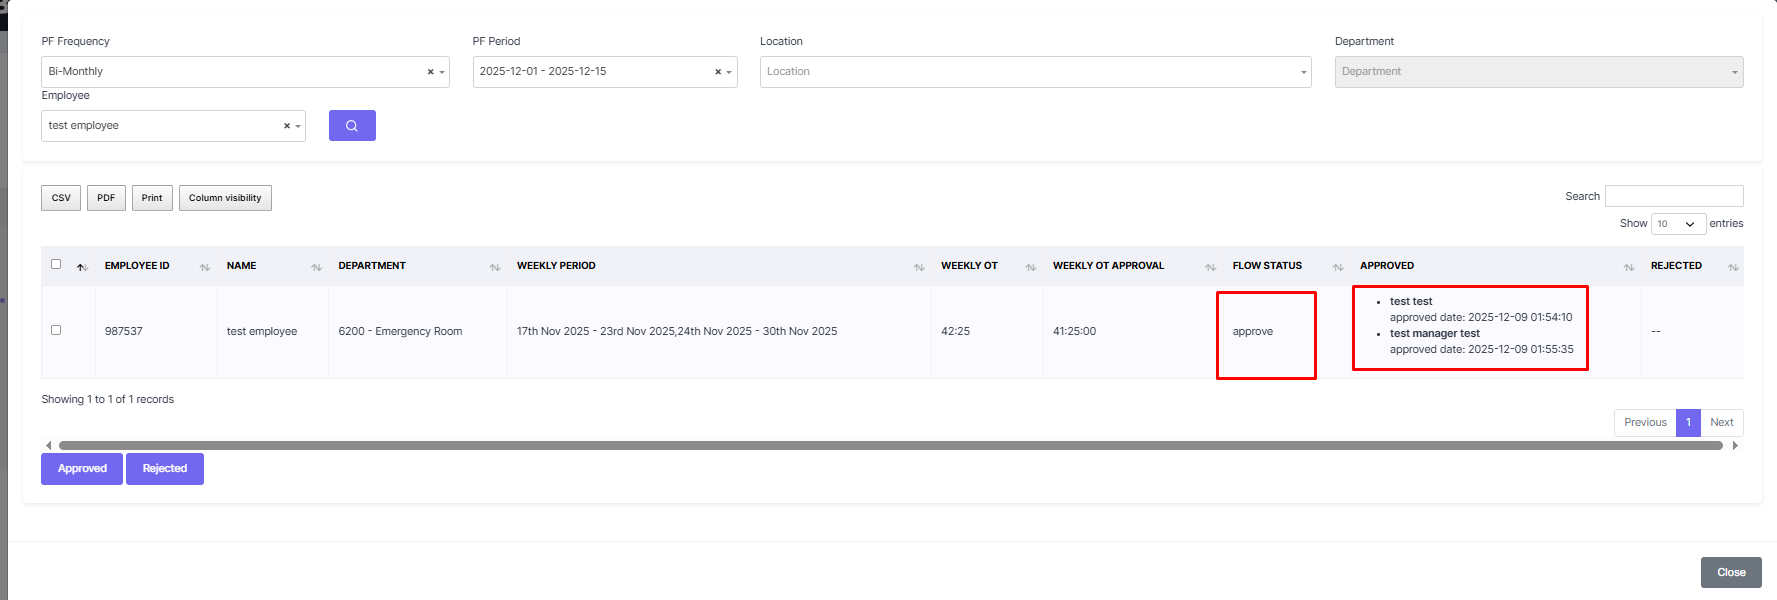Viewport: 1777px width, 600px height.
Task: Sort table by Department column header
Action: (372, 266)
